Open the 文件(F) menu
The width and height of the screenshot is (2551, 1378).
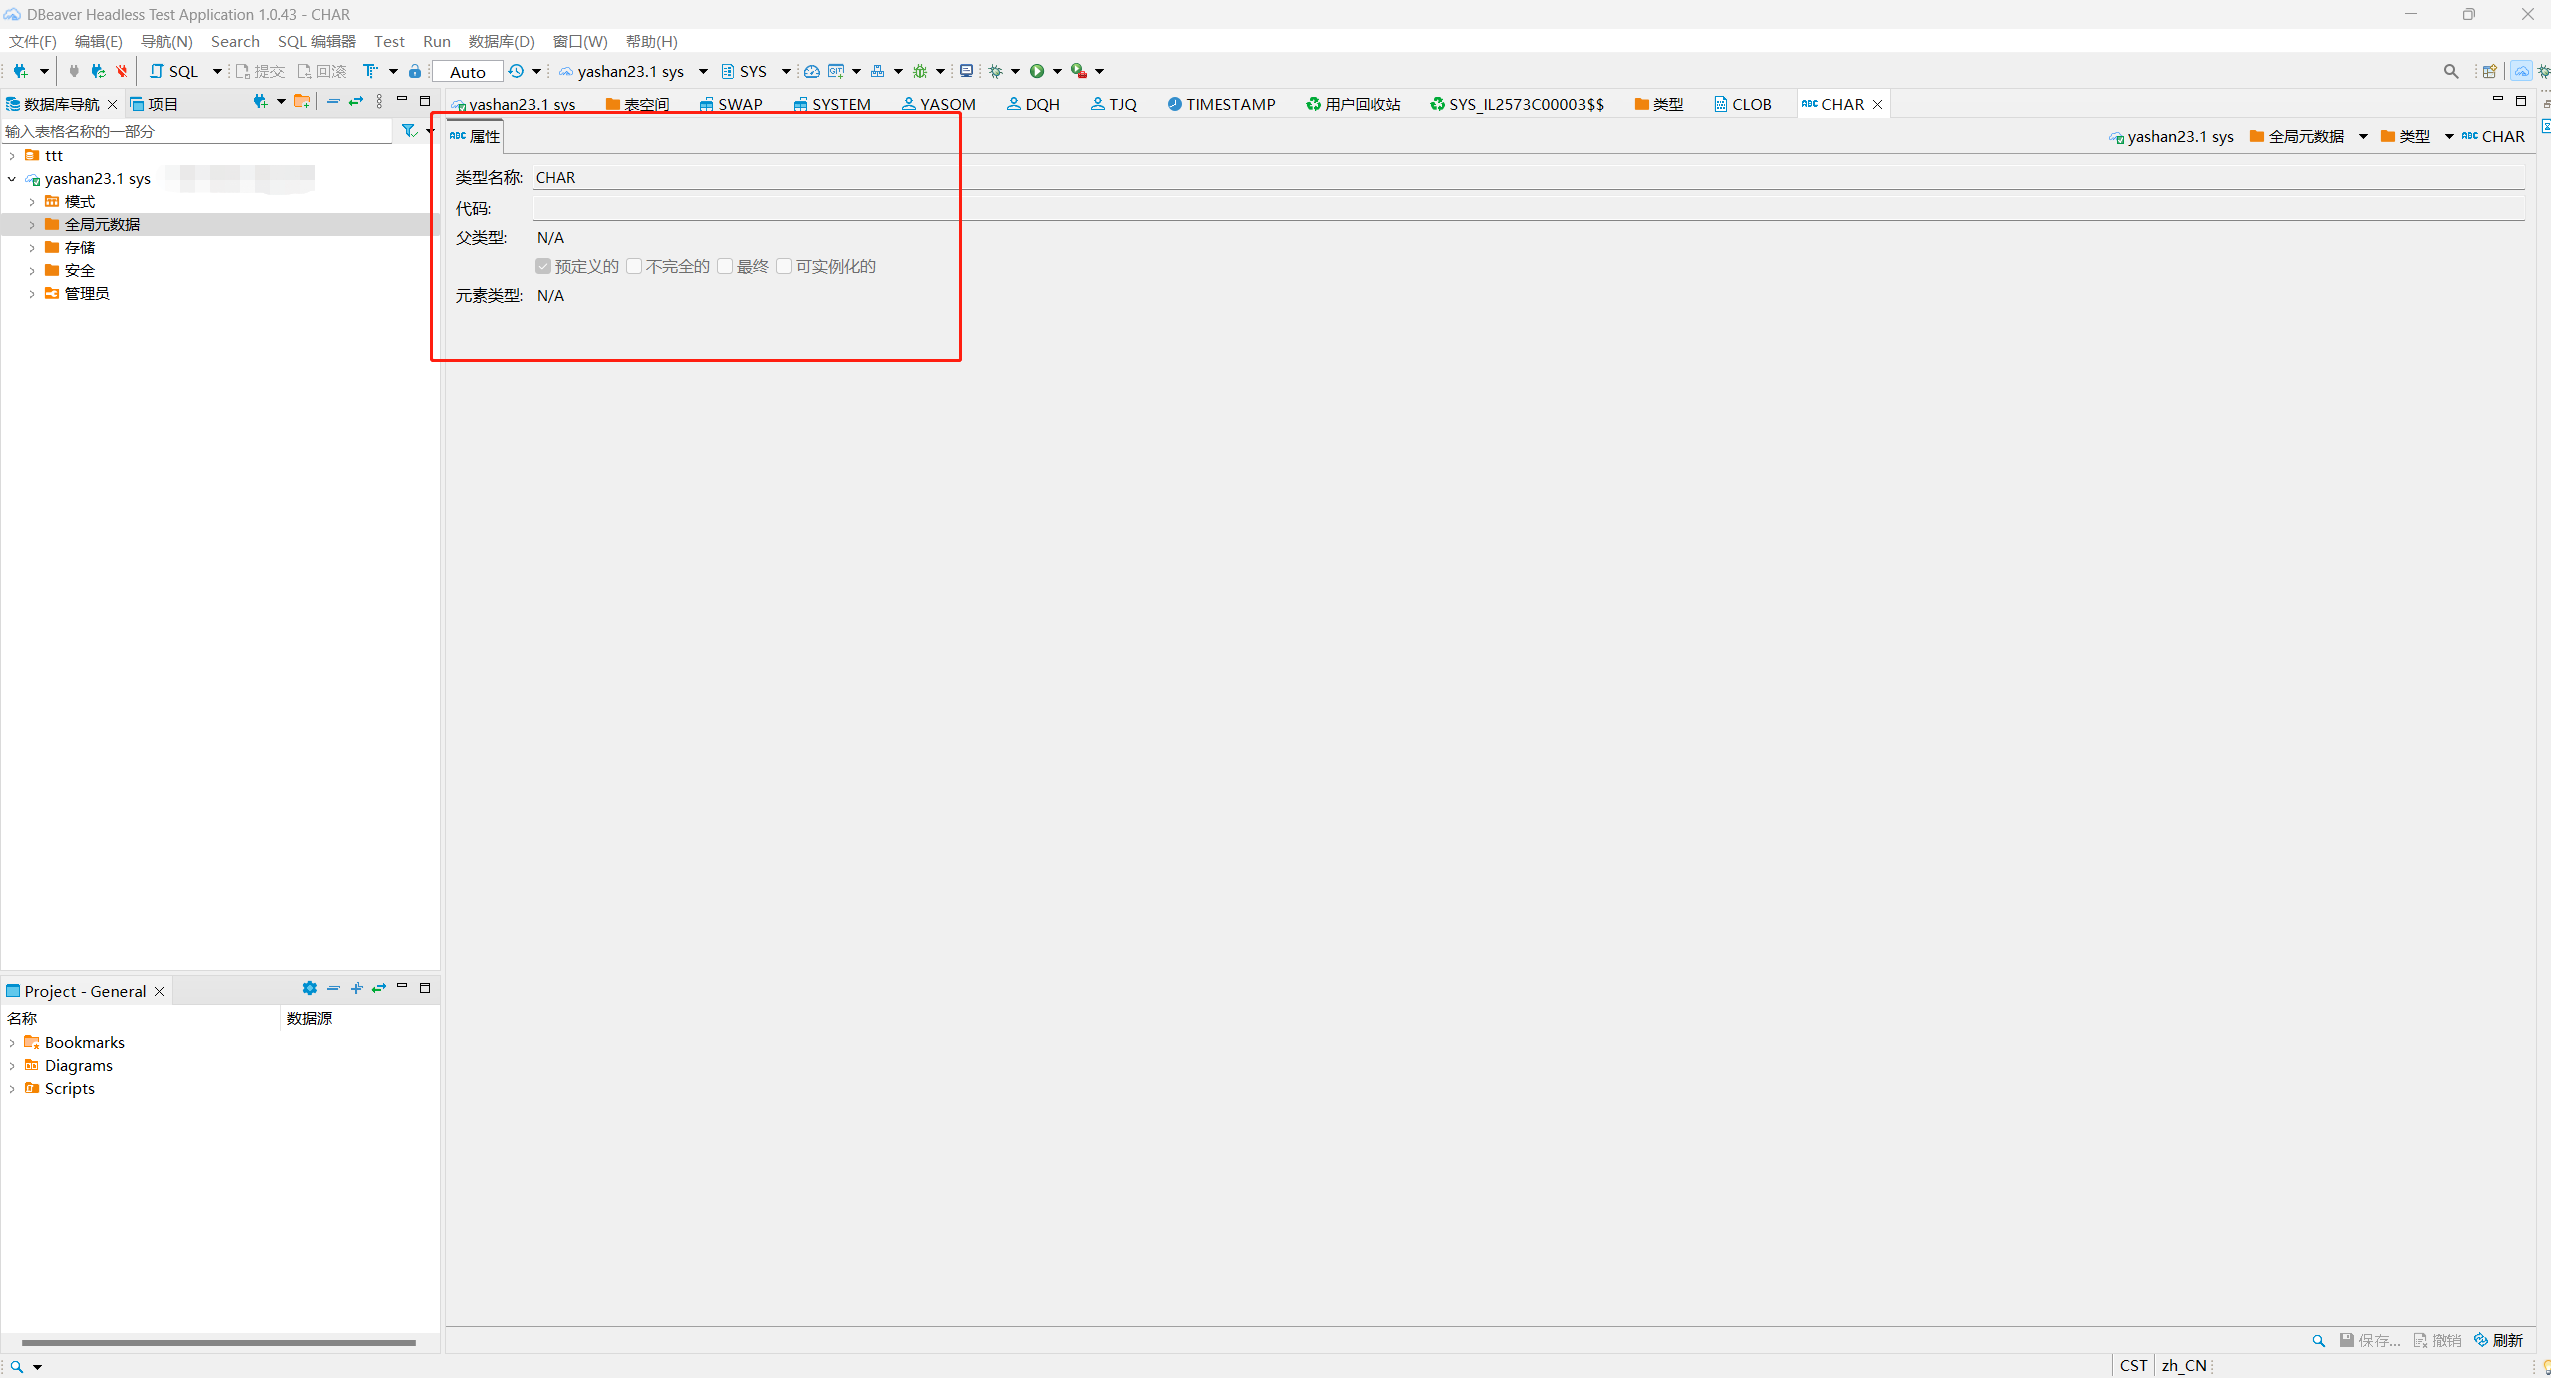tap(33, 41)
